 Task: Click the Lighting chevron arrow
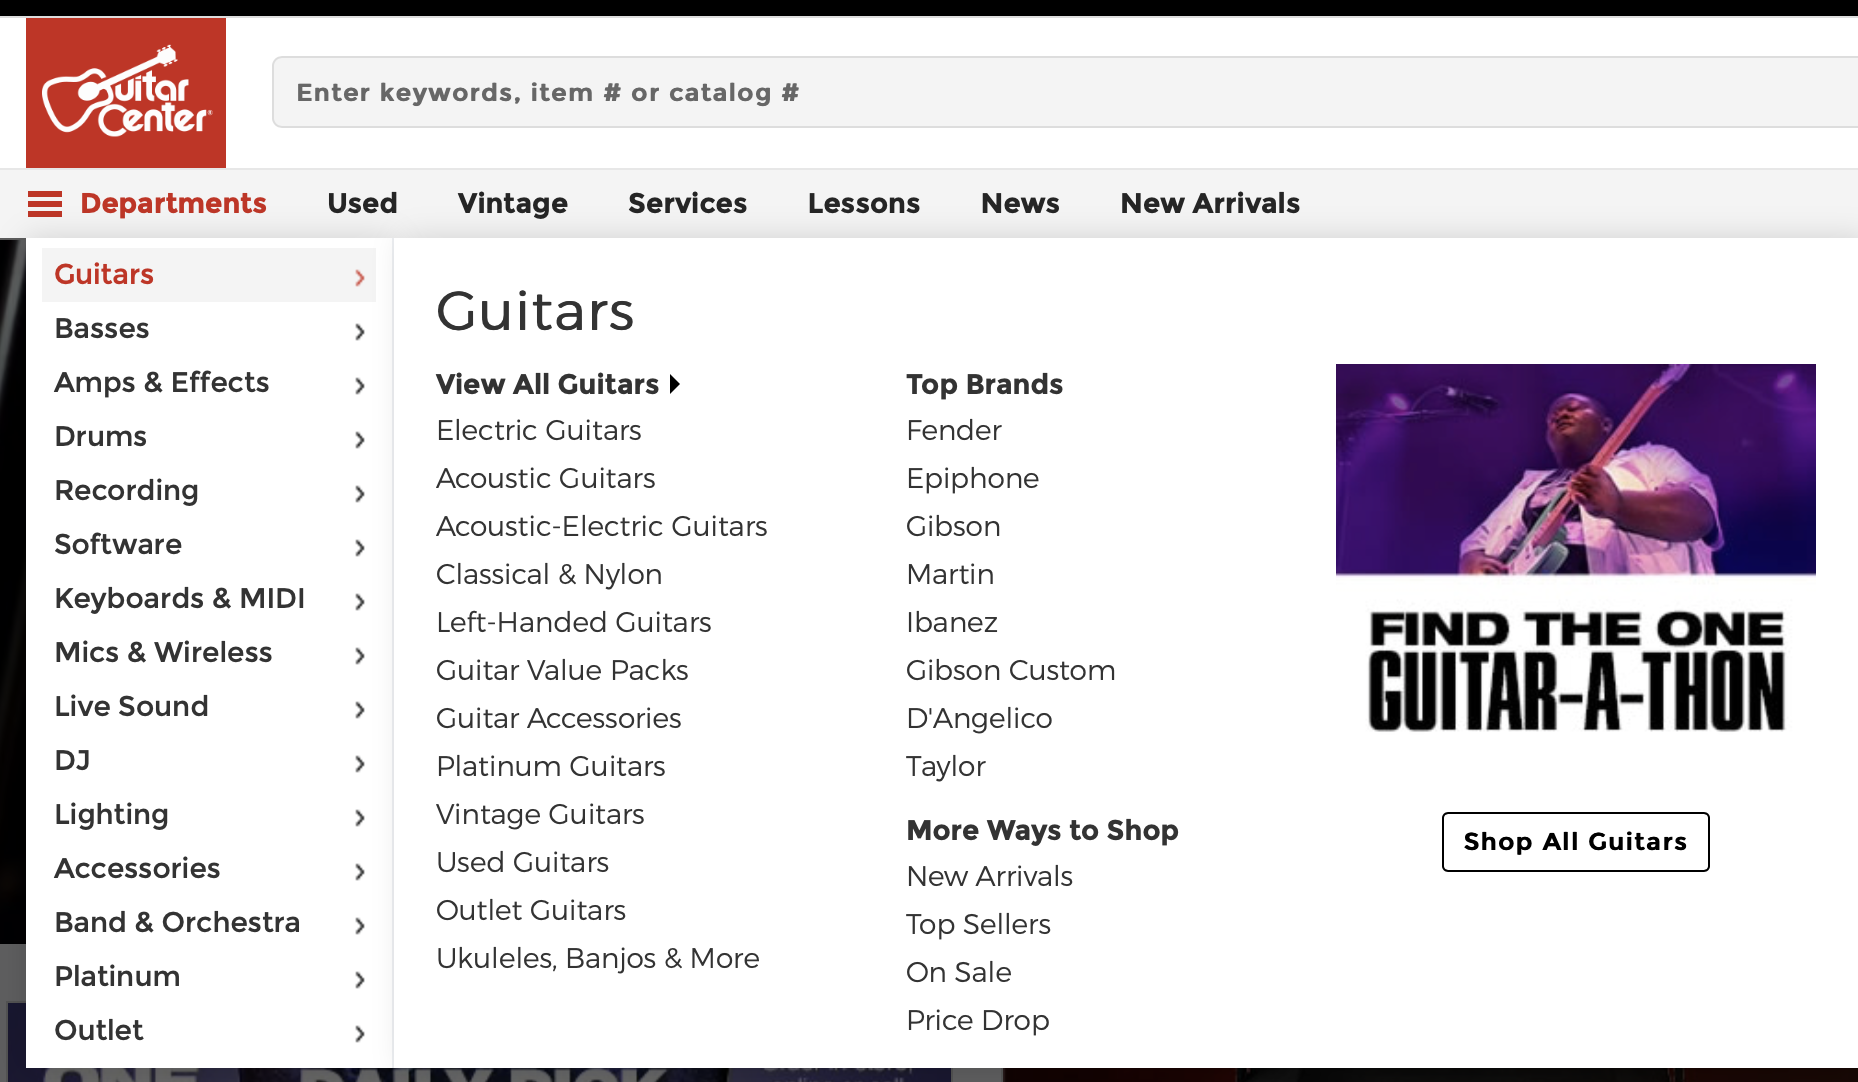(x=360, y=817)
